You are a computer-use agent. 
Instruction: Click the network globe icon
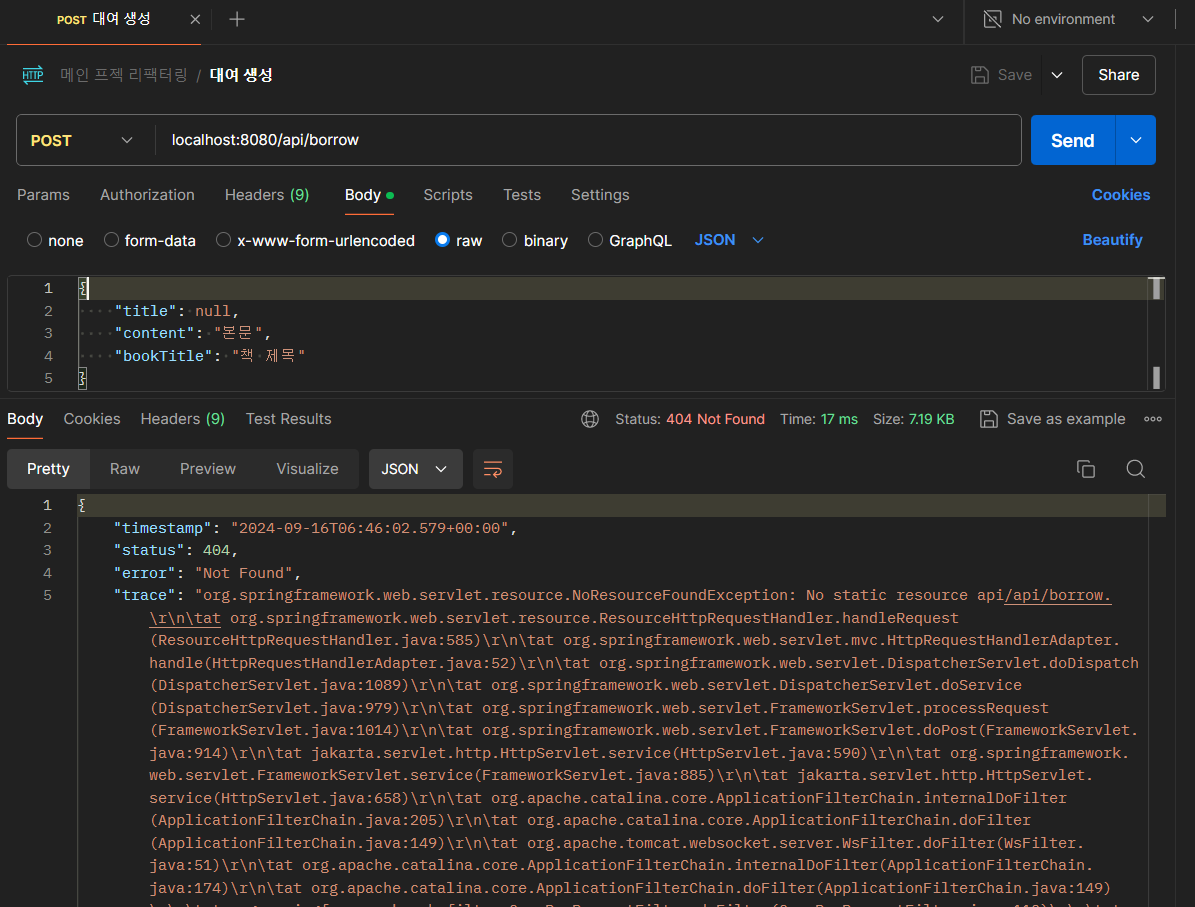tap(590, 419)
